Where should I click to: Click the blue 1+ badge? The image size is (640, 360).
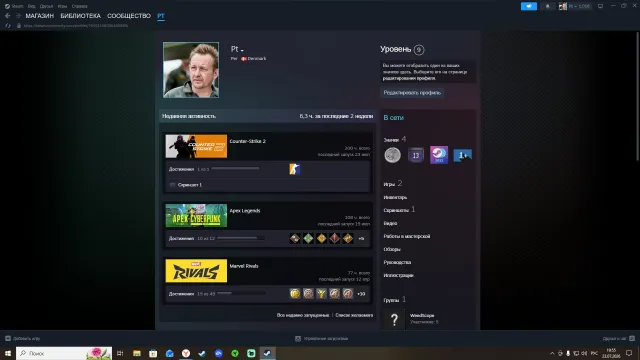point(462,155)
